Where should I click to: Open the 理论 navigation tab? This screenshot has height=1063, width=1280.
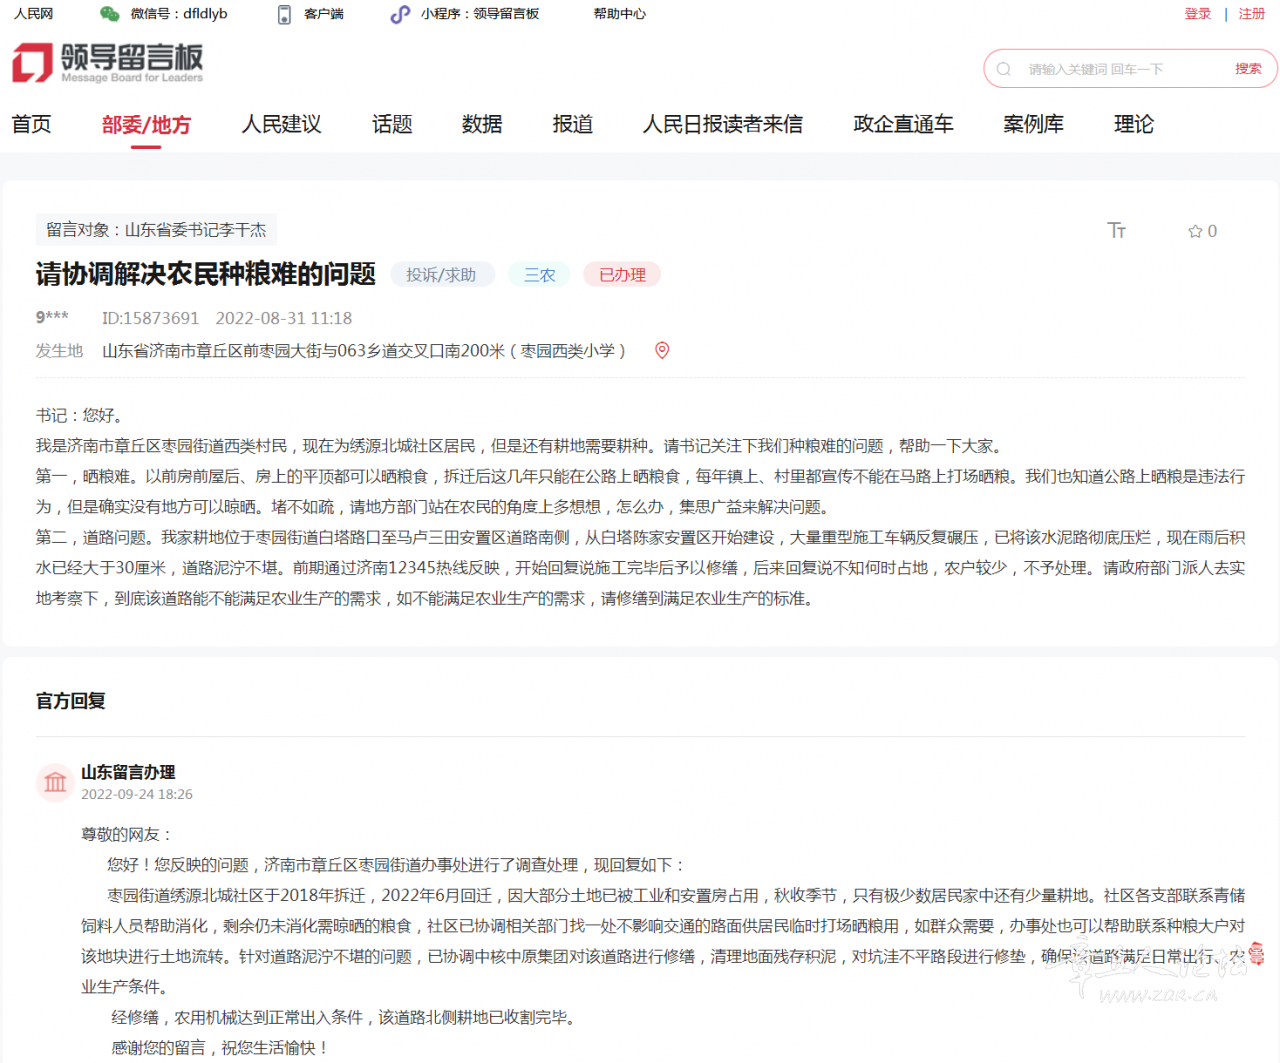(1134, 124)
